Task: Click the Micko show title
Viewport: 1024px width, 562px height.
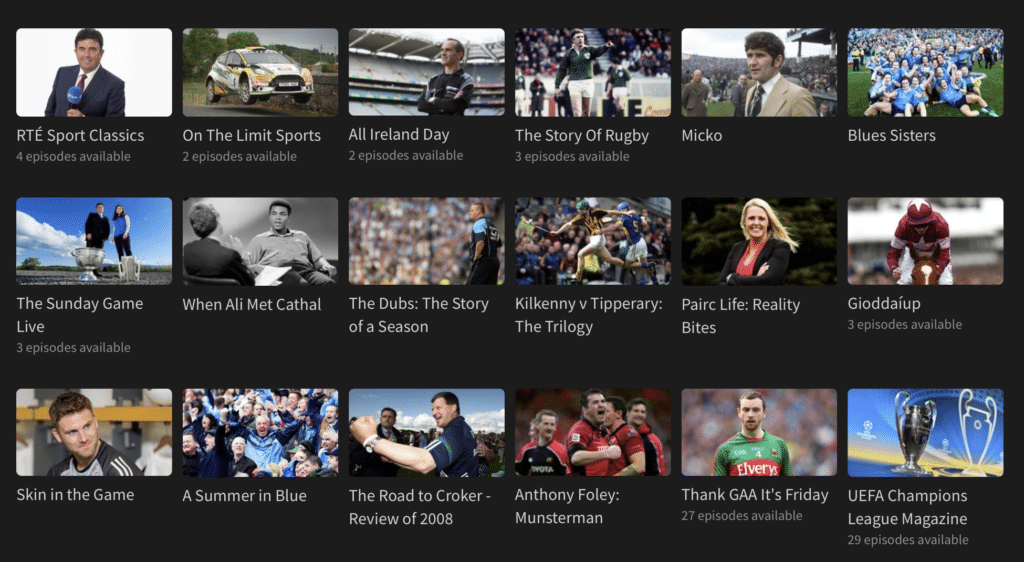Action: click(x=702, y=135)
